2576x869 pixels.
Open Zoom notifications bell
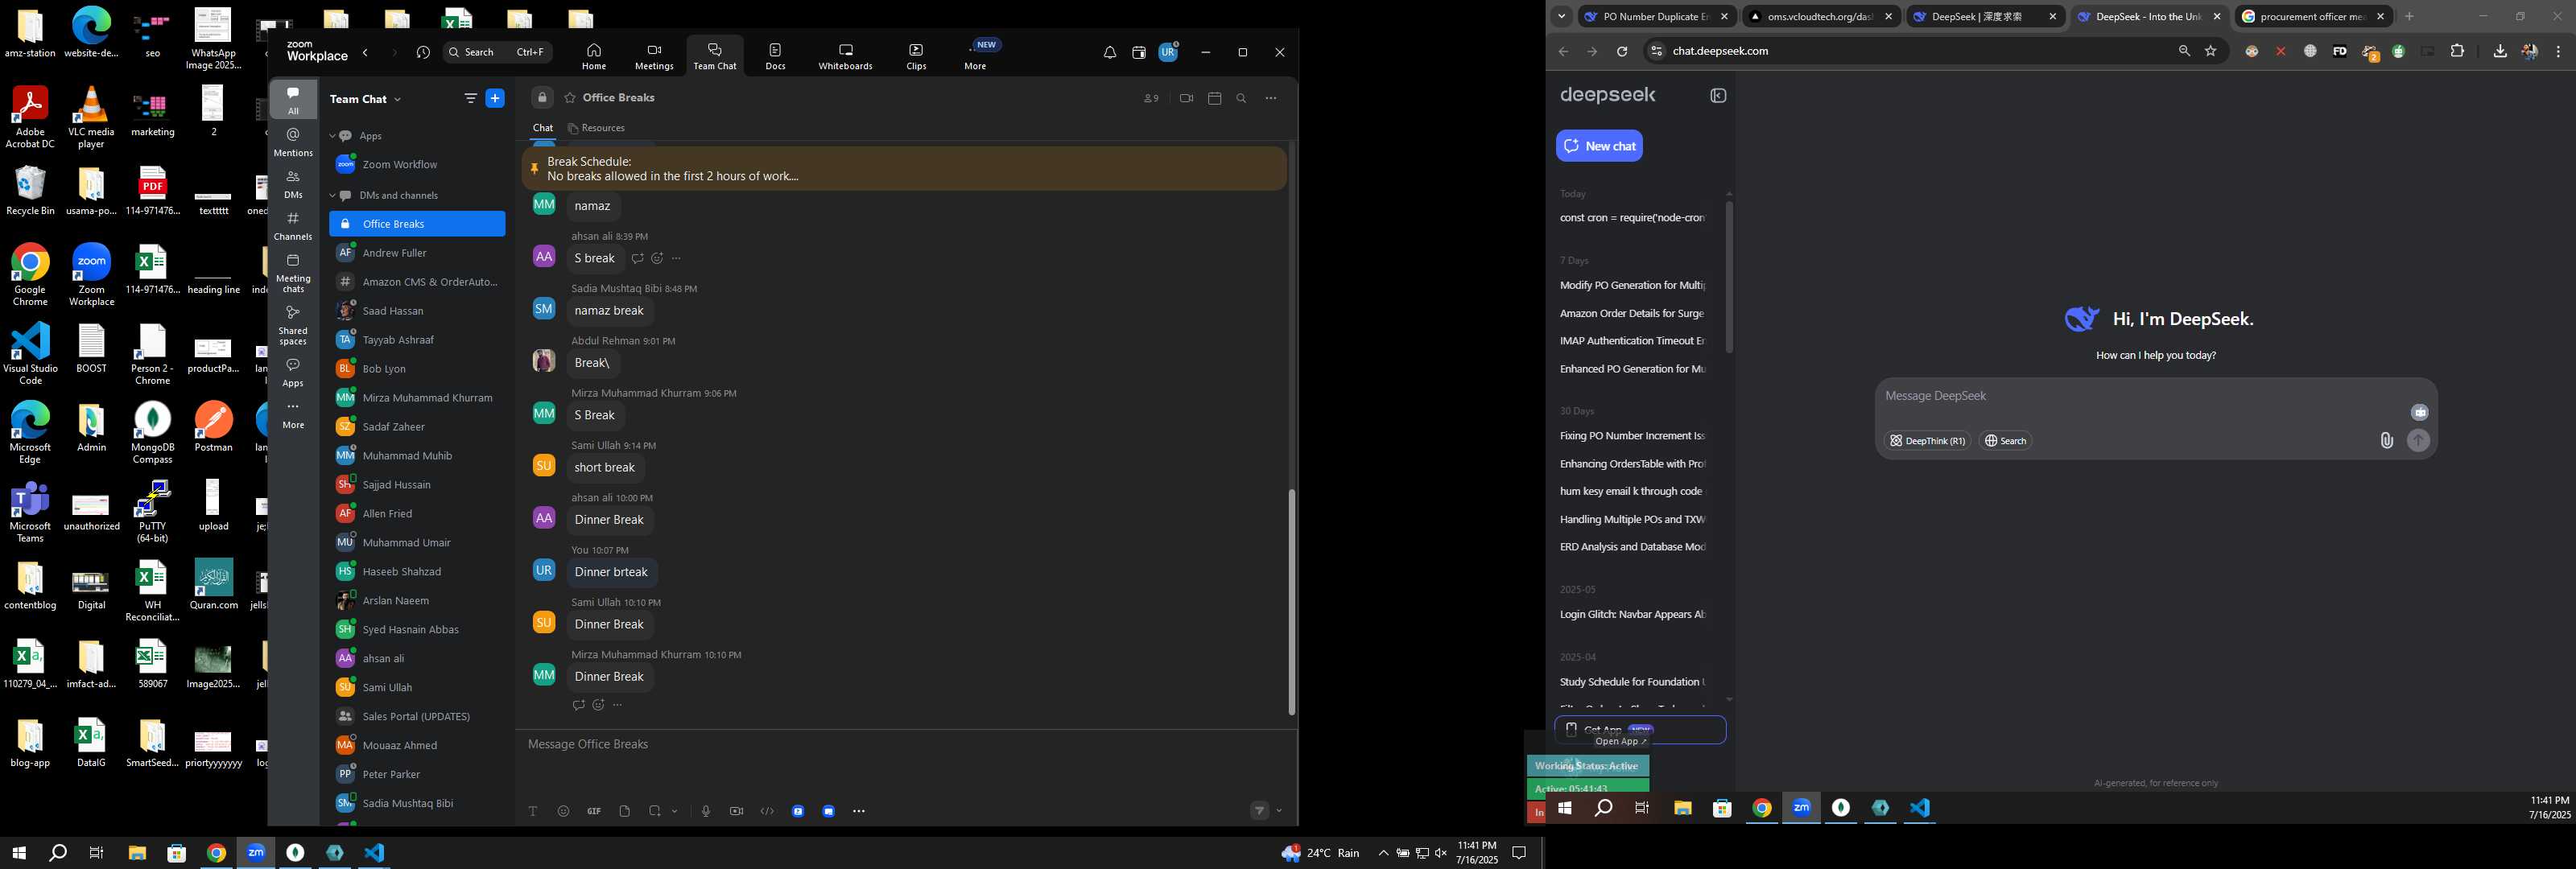click(x=1110, y=52)
